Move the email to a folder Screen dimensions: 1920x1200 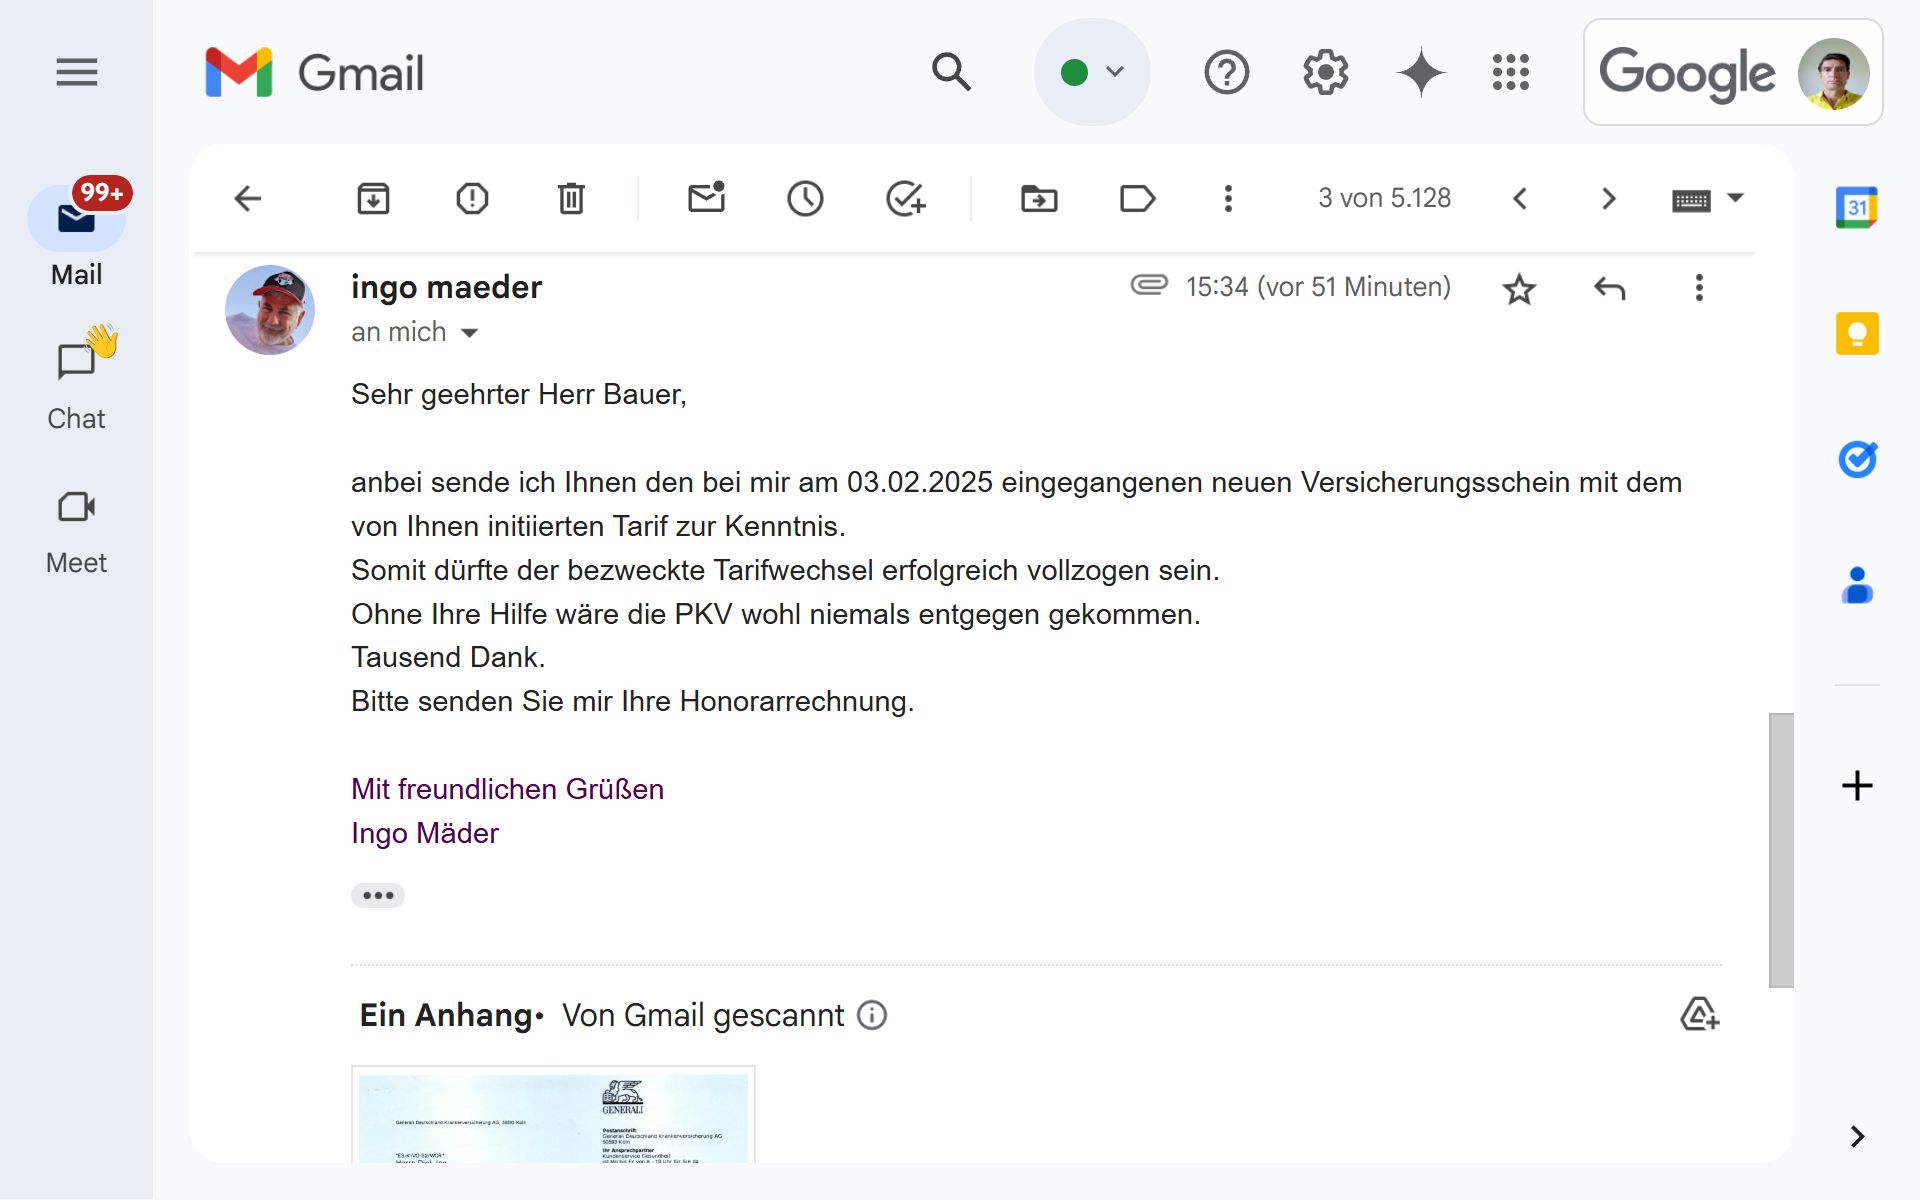[x=1039, y=198]
